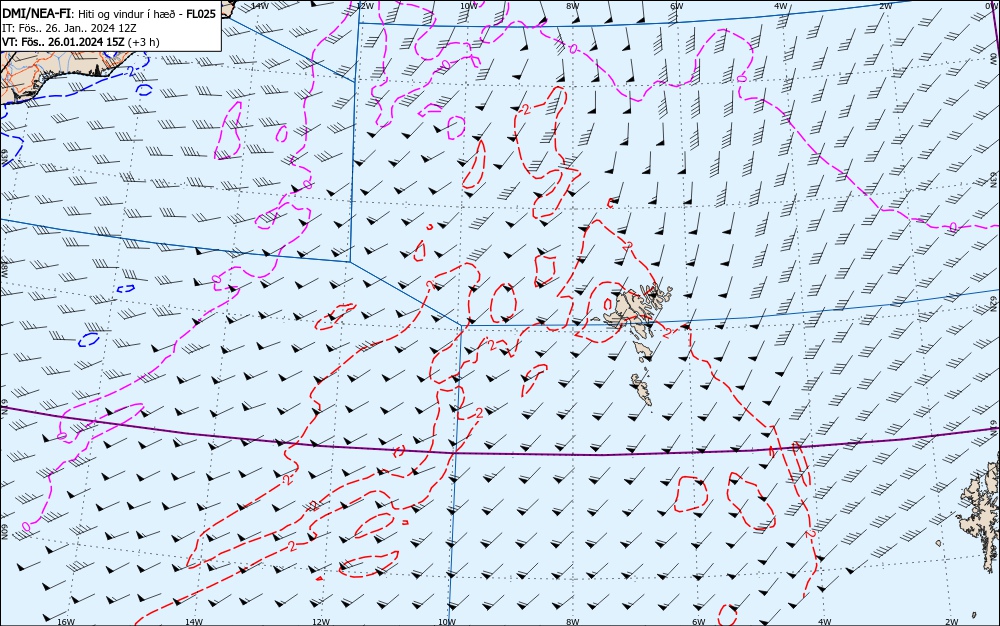Screen dimensions: 1000x626
Task: Click the '2W' label on the bottom edge
Action: (952, 622)
